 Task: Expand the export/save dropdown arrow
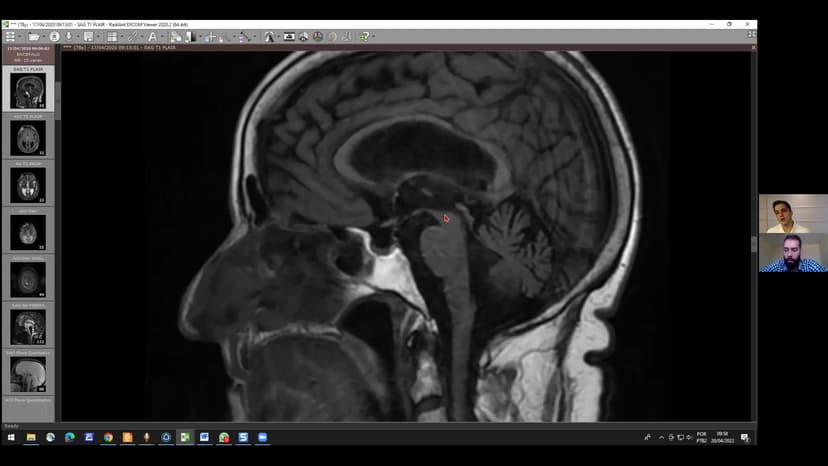point(98,36)
